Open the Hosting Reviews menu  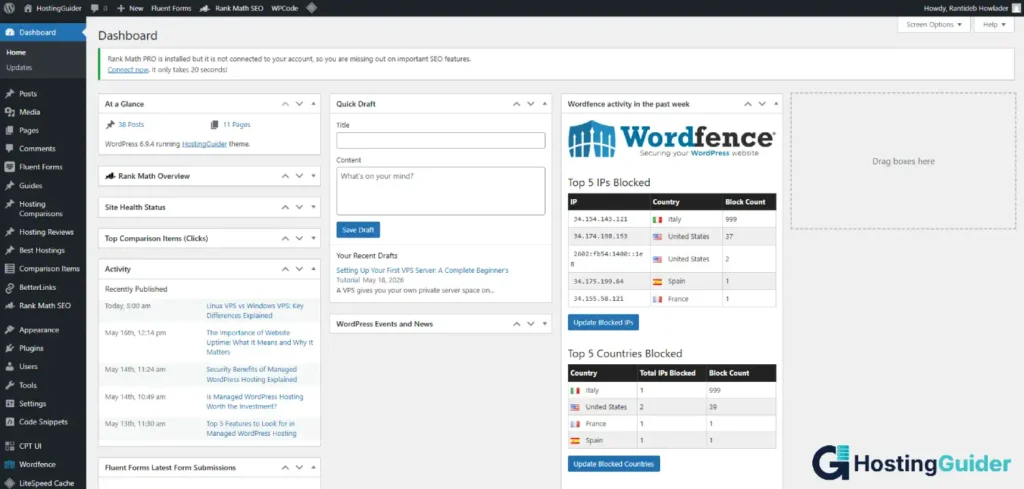point(46,232)
